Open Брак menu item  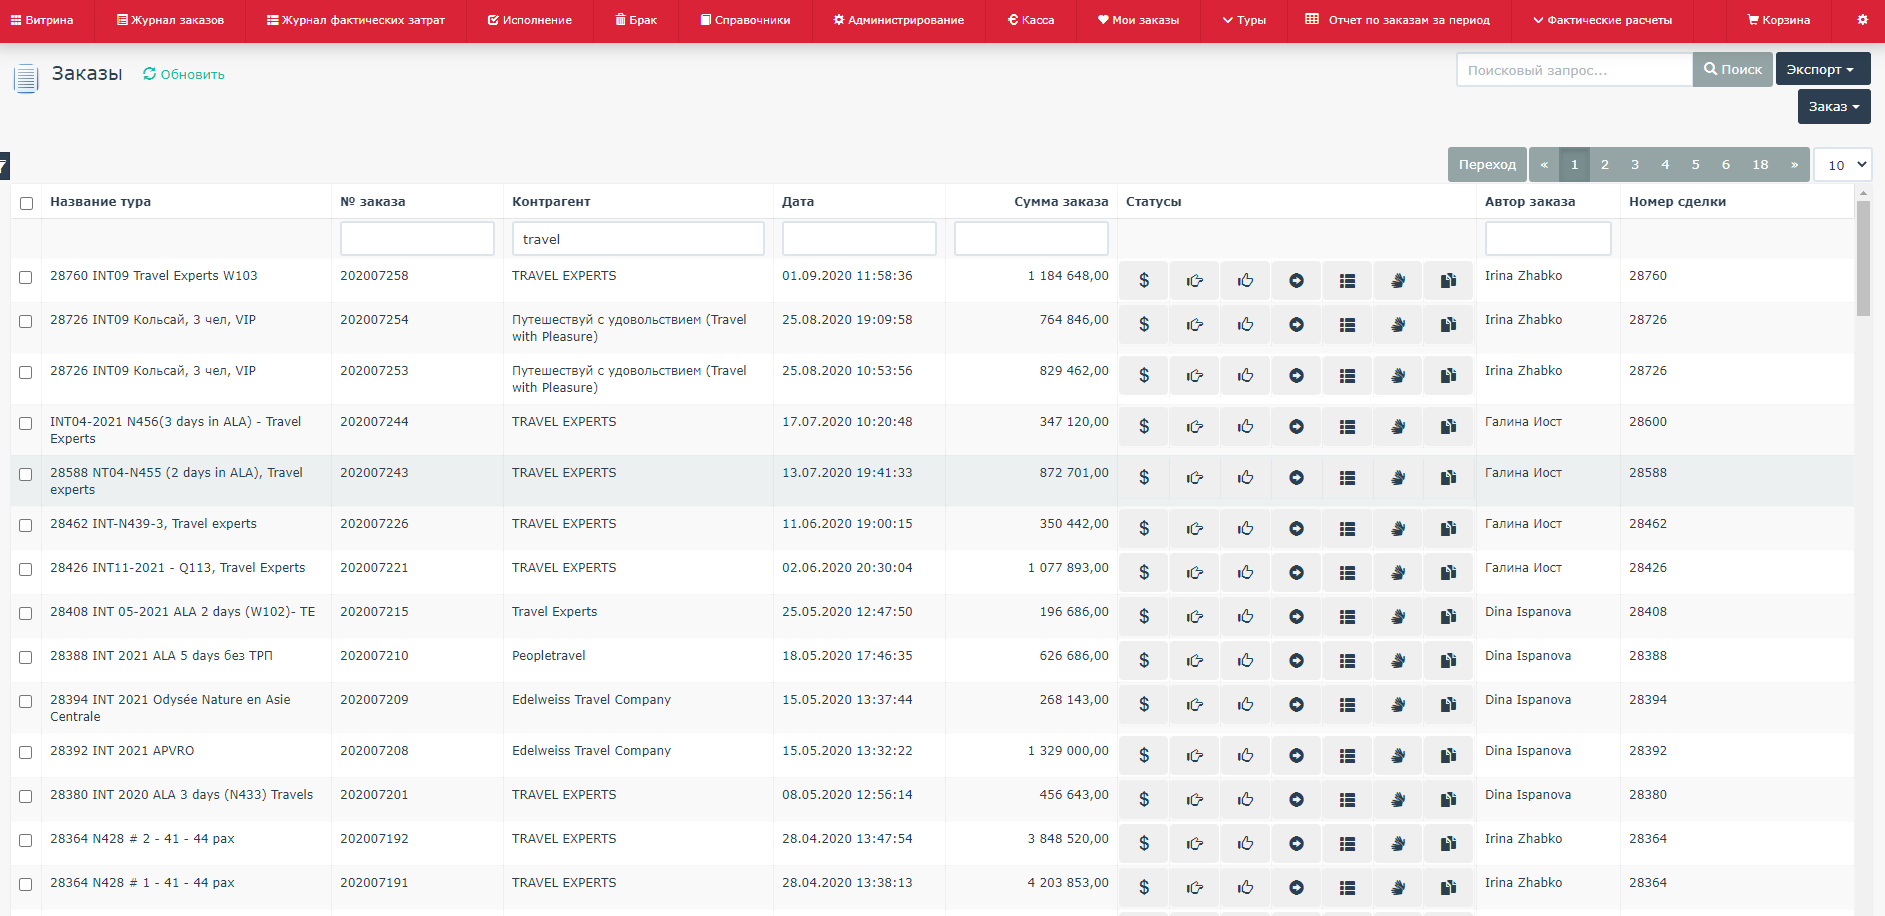[x=636, y=20]
